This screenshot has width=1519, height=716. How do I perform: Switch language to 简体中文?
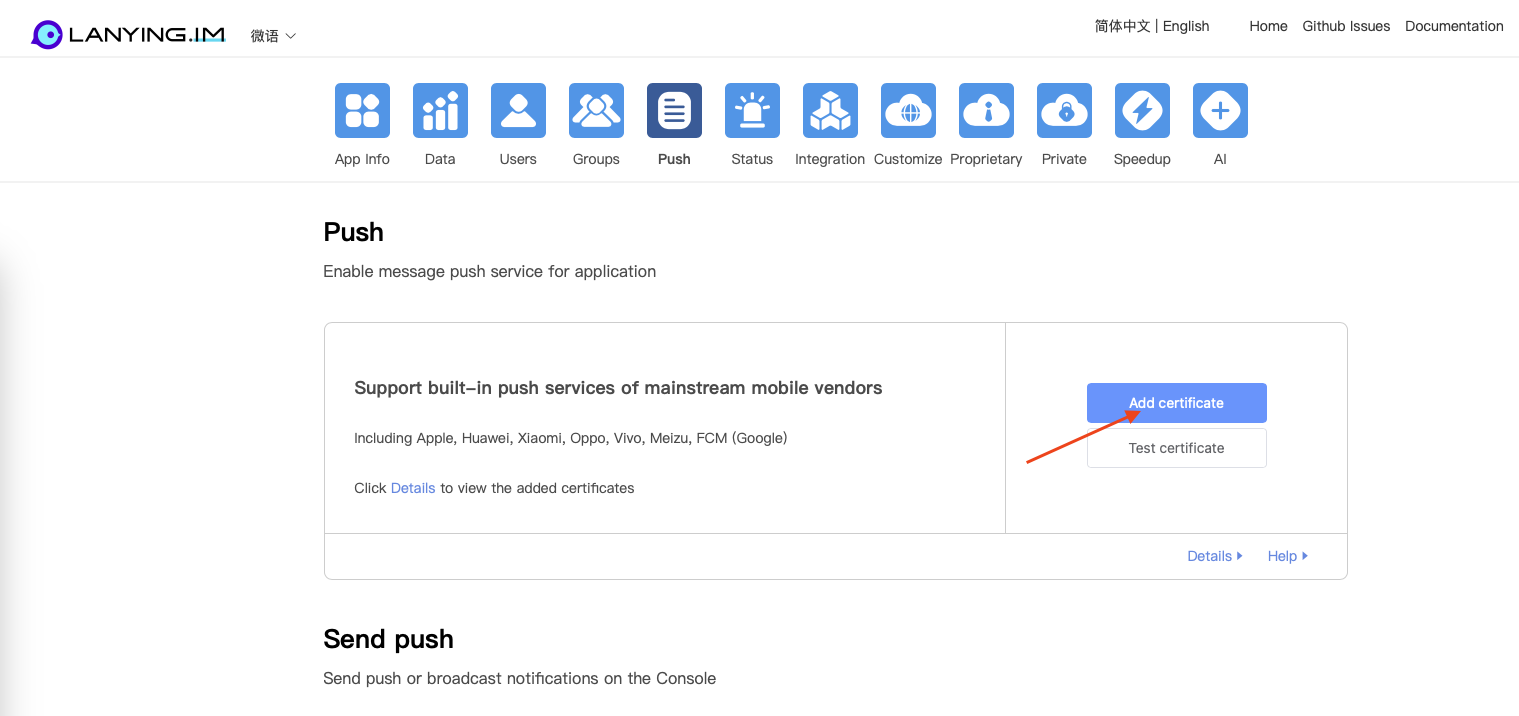[1122, 26]
